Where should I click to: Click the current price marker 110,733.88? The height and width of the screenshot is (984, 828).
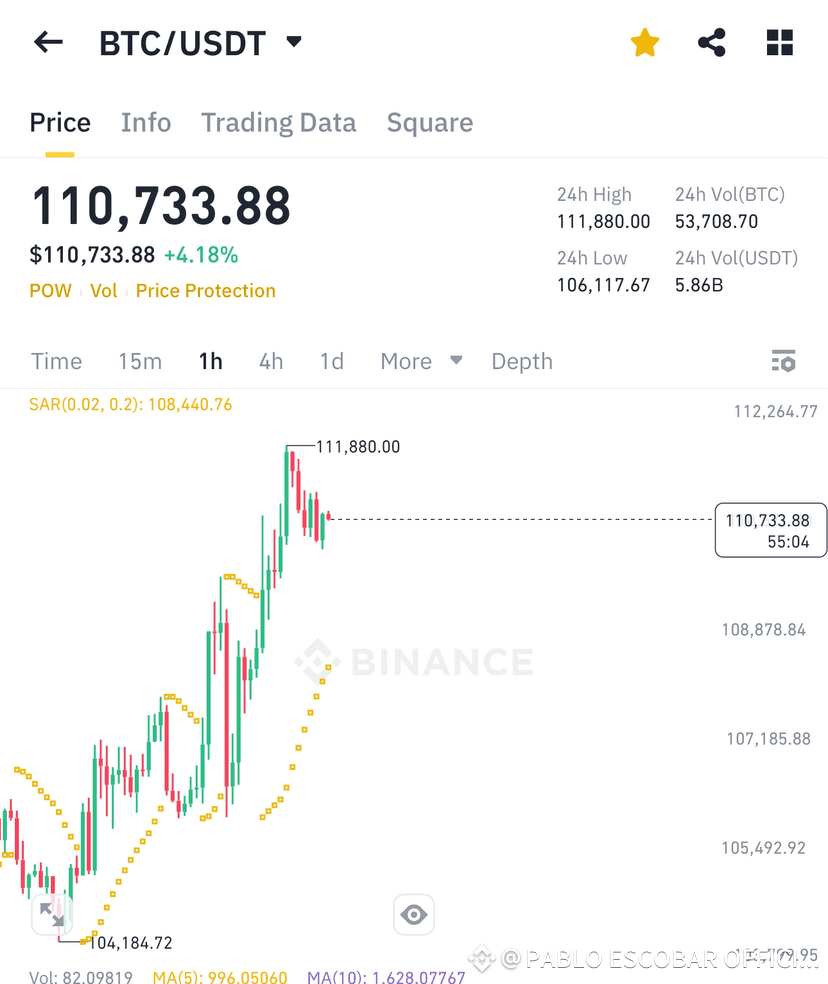(x=771, y=530)
